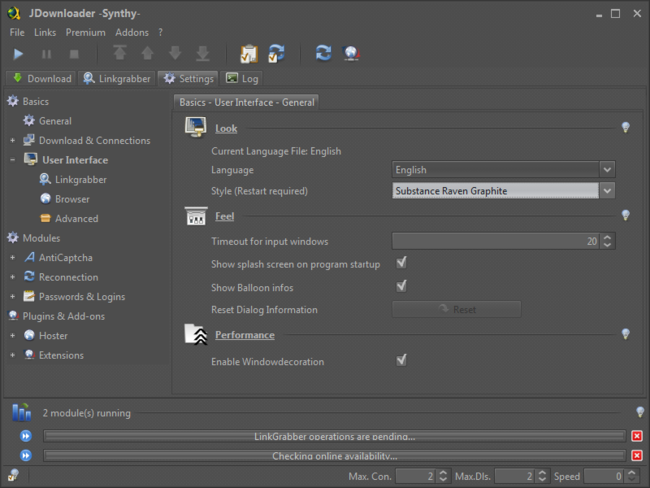The image size is (650, 488).
Task: Click the lightbulb hint beside Feel
Action: click(x=626, y=215)
